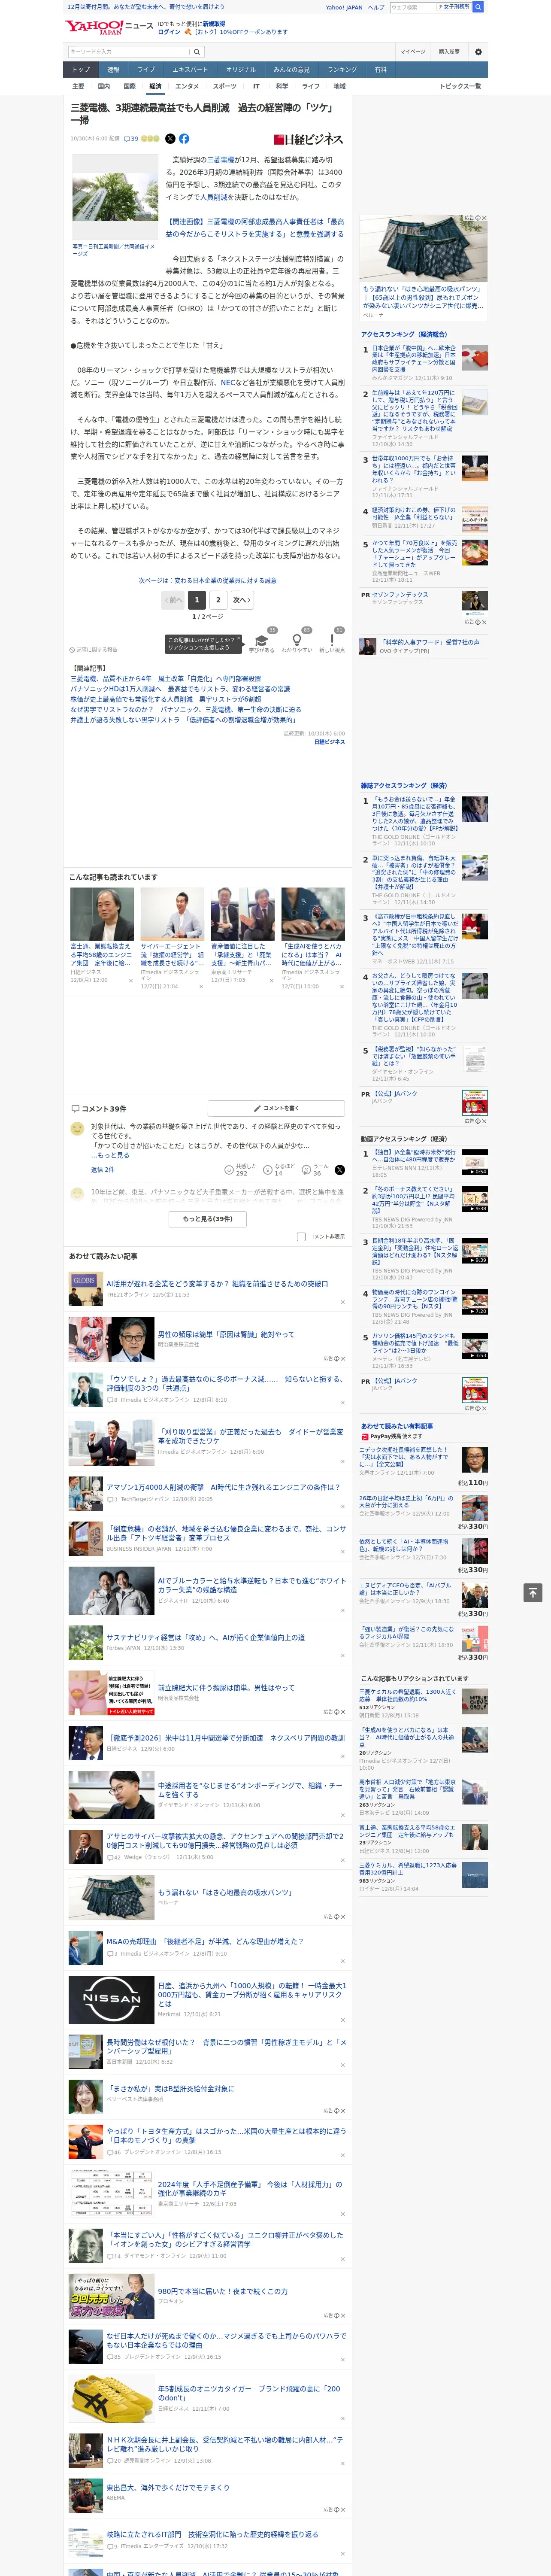This screenshot has width=551, height=2576.
Task: Open マイページ link in header
Action: click(x=413, y=52)
